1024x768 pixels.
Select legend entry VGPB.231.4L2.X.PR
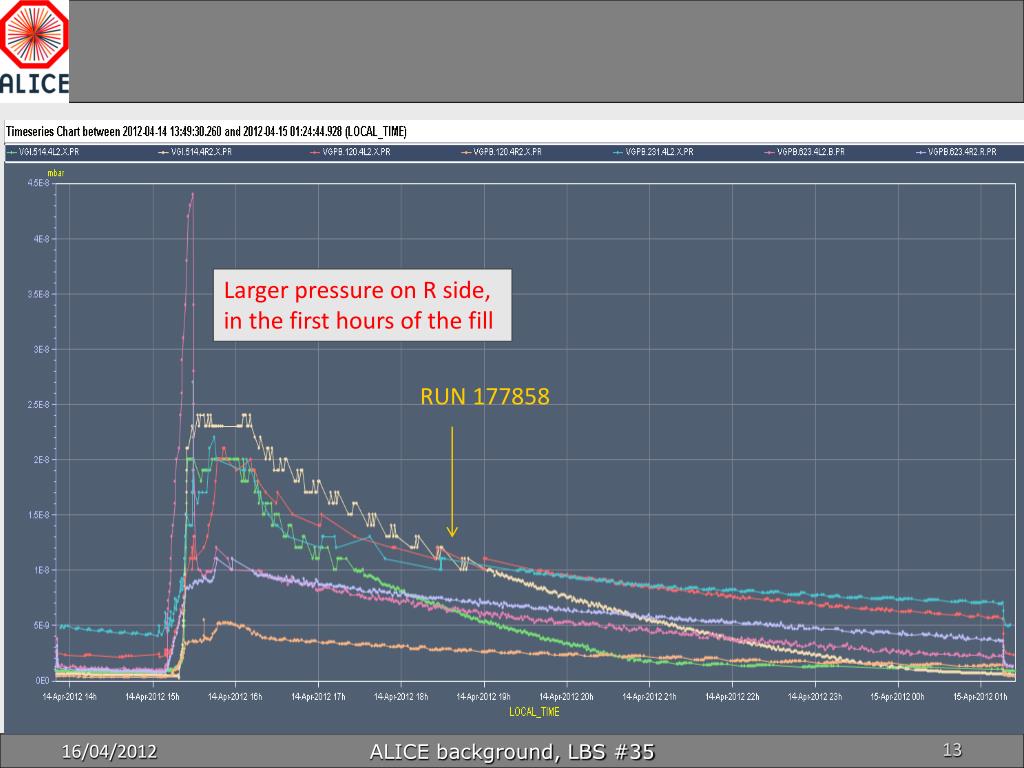point(653,152)
